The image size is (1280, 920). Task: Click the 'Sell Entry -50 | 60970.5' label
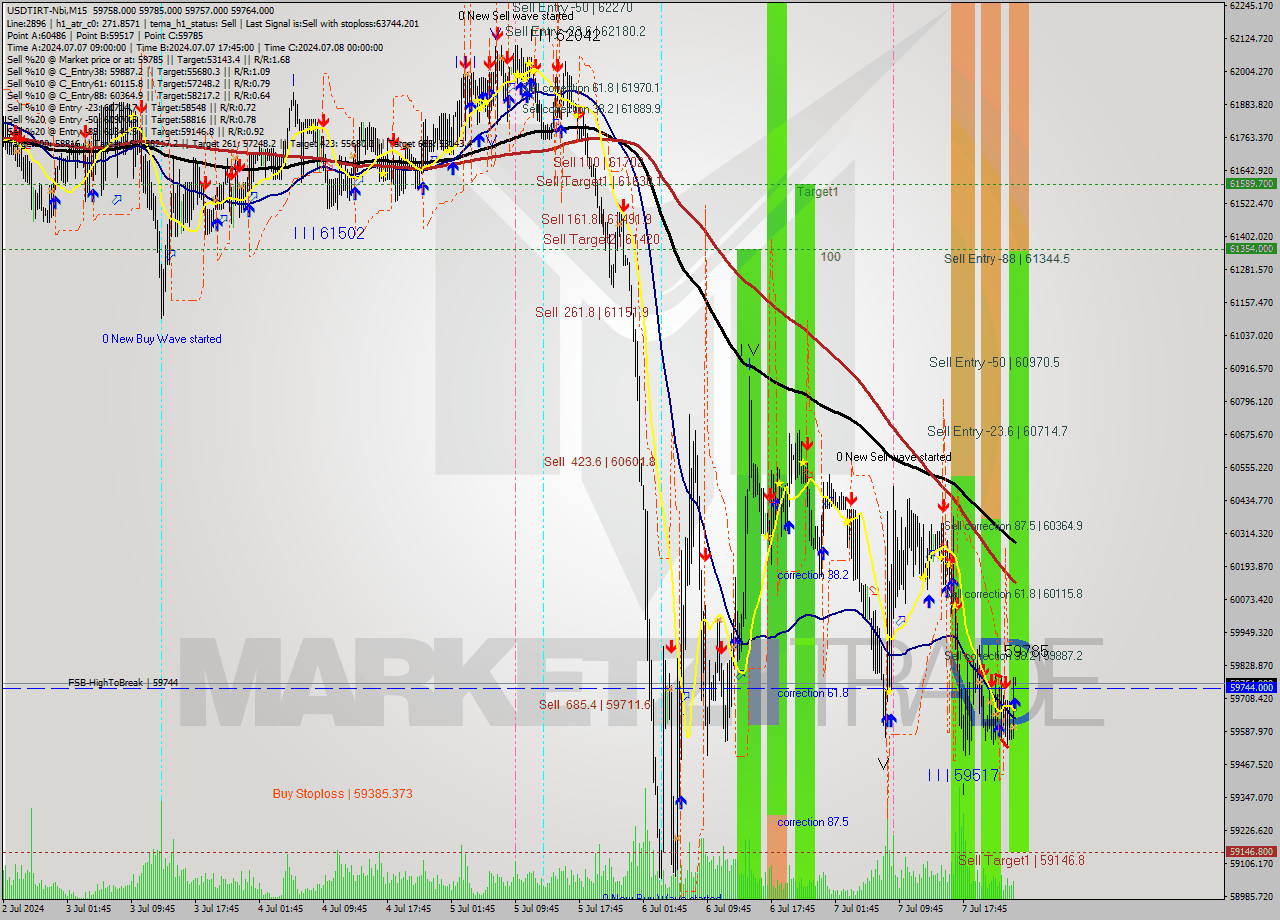(994, 363)
